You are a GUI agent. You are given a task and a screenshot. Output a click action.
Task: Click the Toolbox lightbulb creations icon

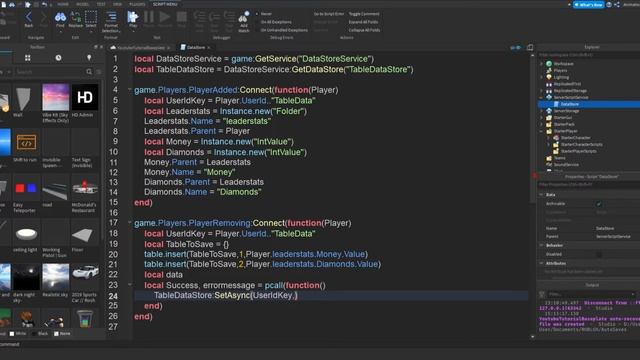tap(89, 58)
